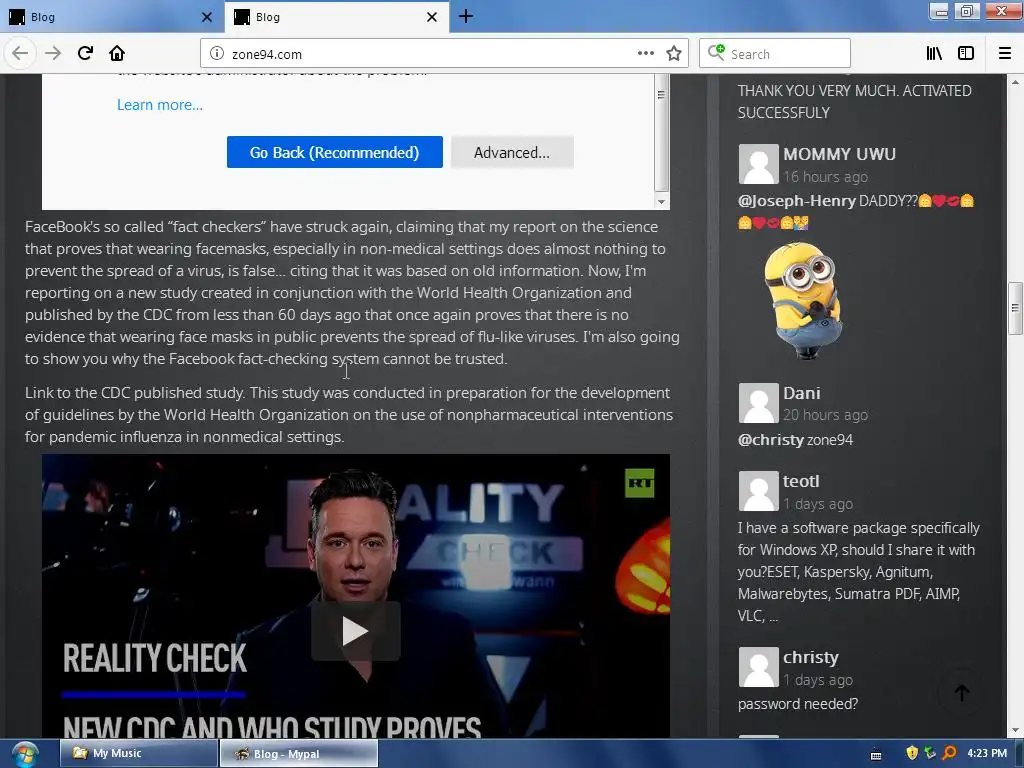Viewport: 1024px width, 768px height.
Task: Close the first Blog tab
Action: point(207,17)
